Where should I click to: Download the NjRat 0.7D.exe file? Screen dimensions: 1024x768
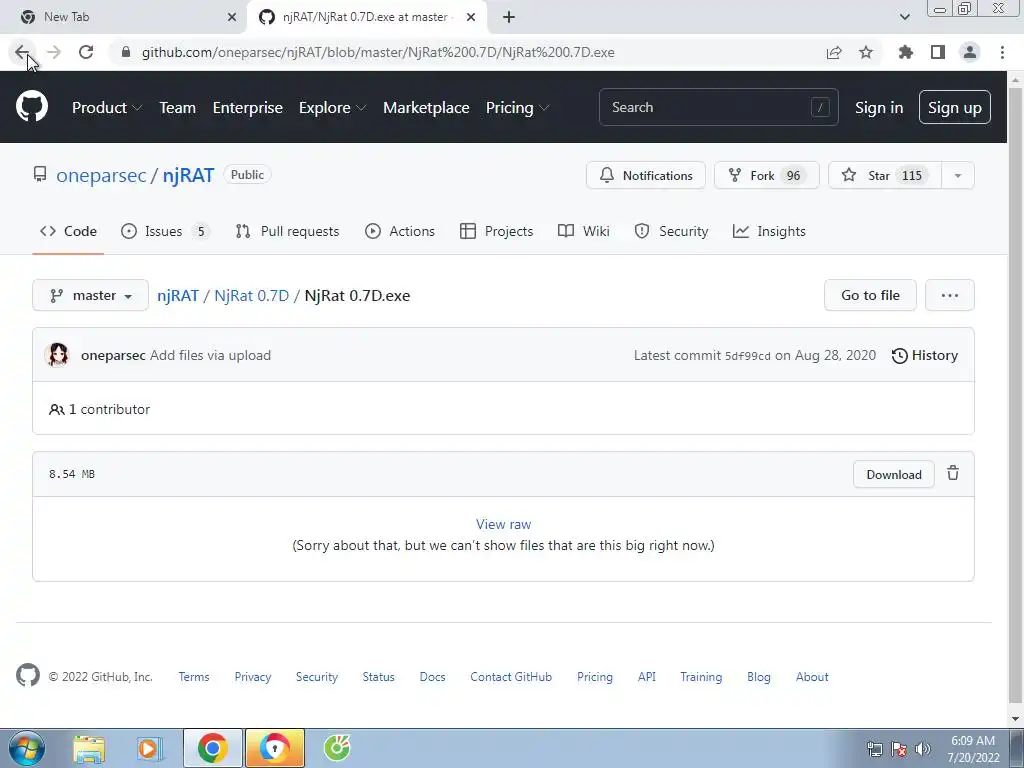pos(893,474)
